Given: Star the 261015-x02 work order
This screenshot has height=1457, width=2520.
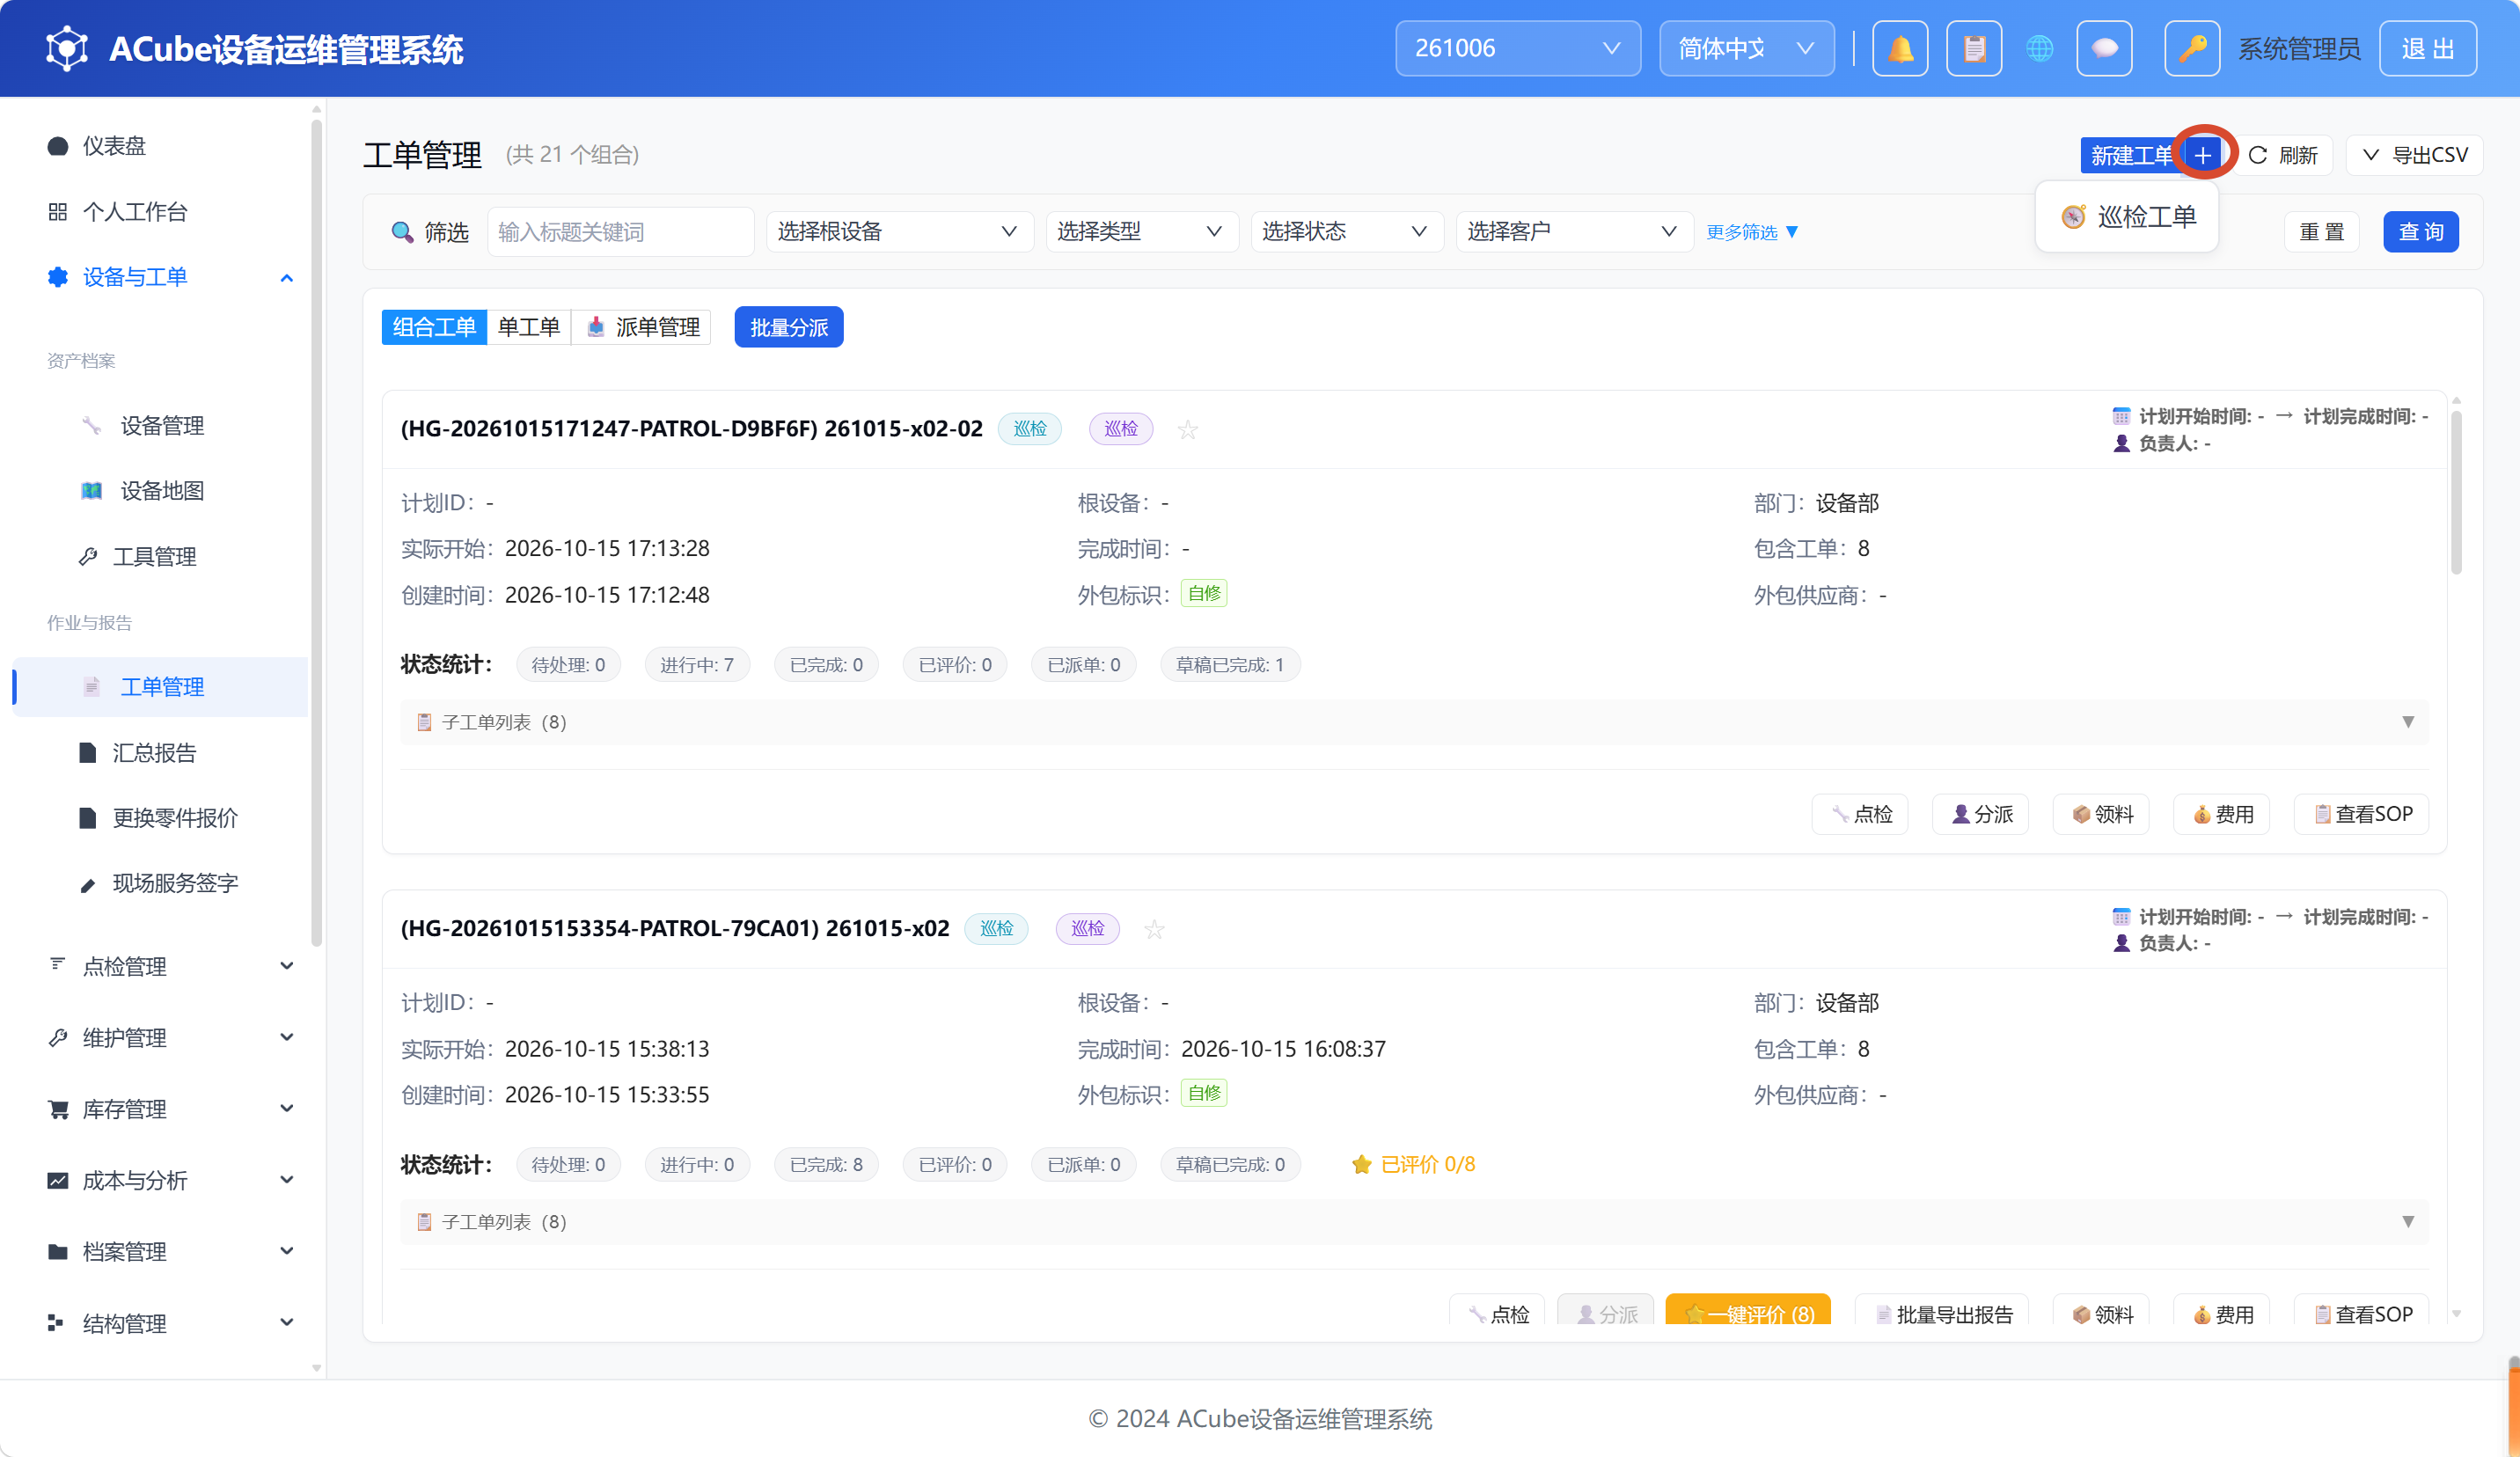Looking at the screenshot, I should (1154, 929).
